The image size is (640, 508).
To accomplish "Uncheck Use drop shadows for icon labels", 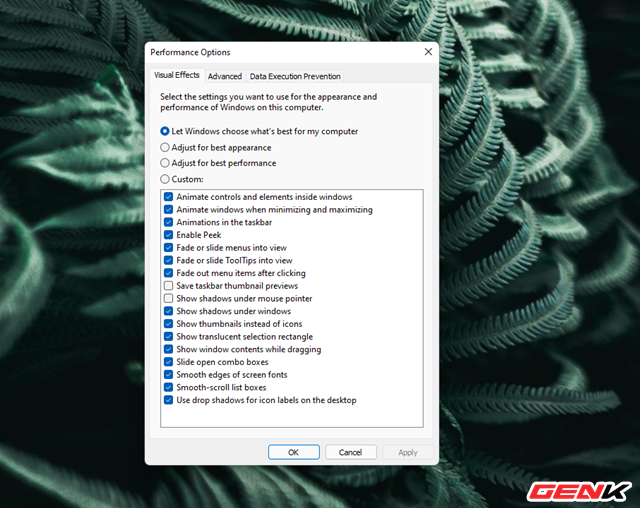I will [x=169, y=400].
